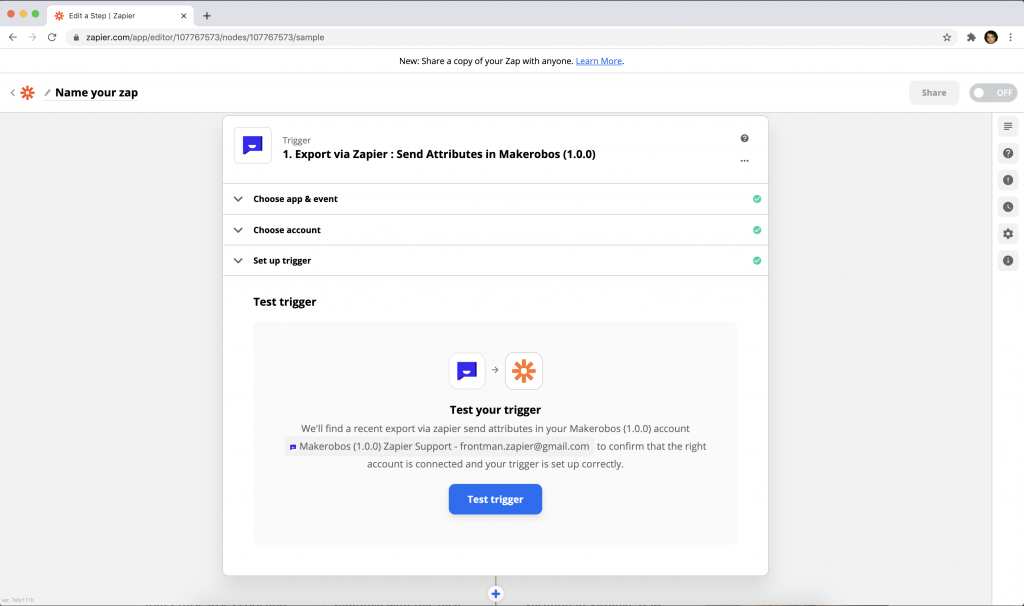Close the Edit a Step browser tab
Image resolution: width=1024 pixels, height=606 pixels.
tap(184, 16)
